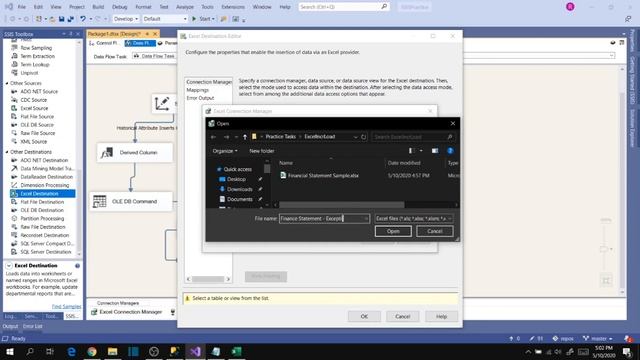The image size is (640, 360).
Task: Open the Analyze menu
Action: click(185, 7)
